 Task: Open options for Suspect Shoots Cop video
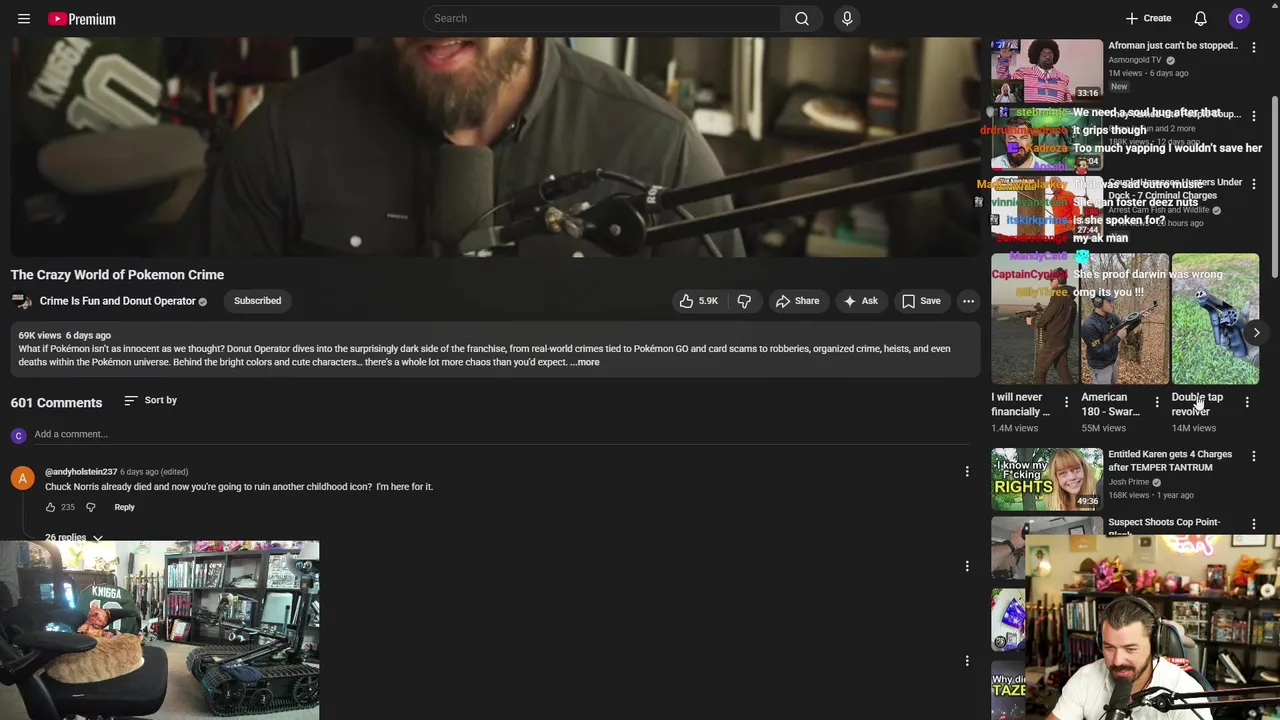1254,524
